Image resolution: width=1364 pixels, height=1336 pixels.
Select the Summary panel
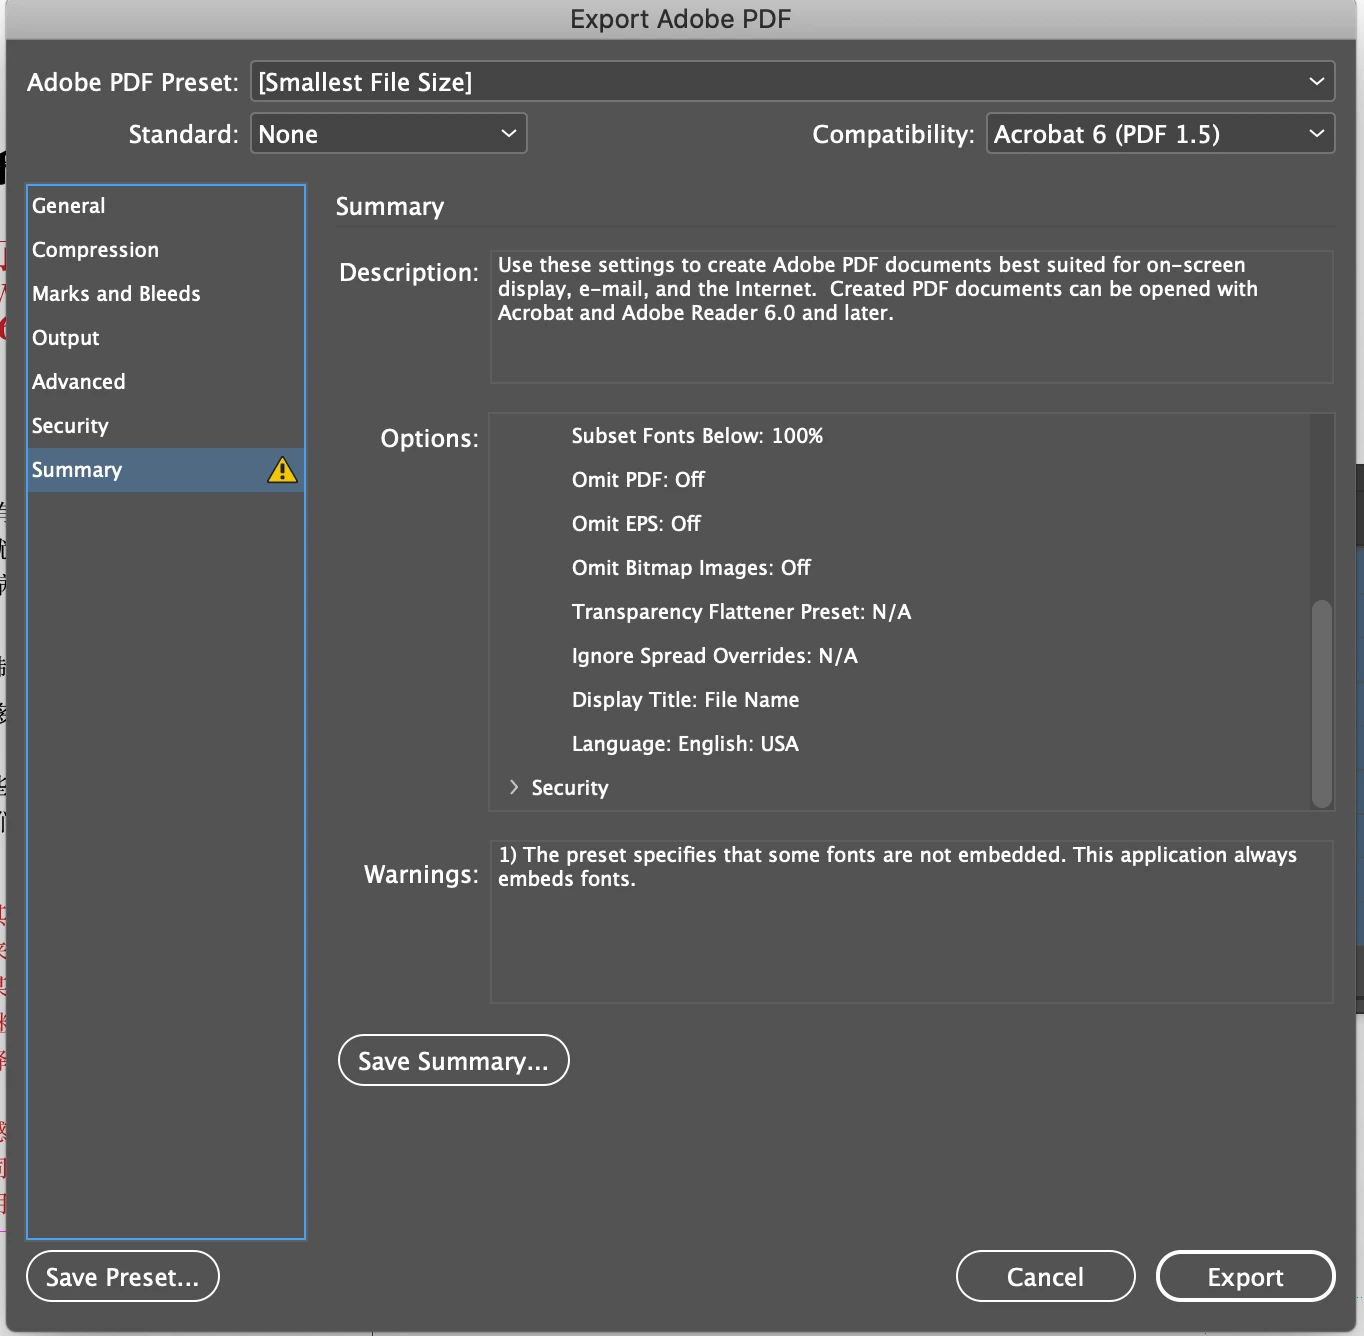point(166,470)
